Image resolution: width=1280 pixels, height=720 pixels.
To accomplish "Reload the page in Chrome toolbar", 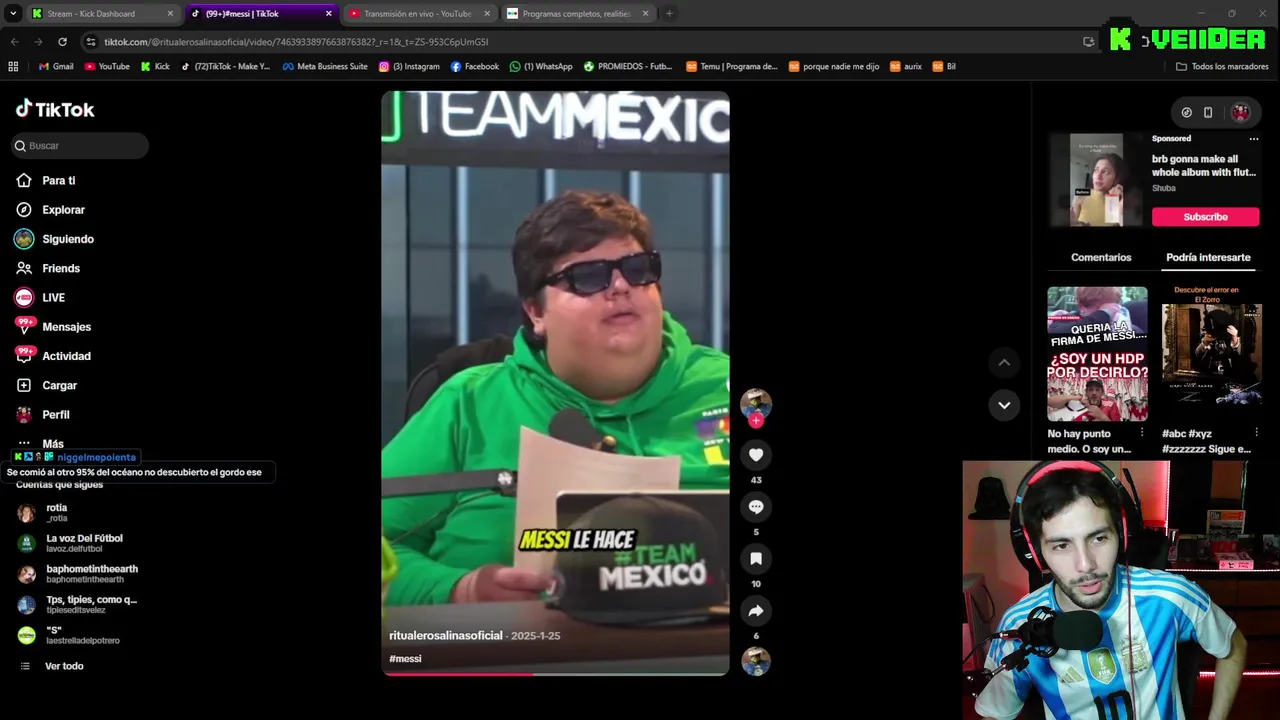I will (62, 42).
